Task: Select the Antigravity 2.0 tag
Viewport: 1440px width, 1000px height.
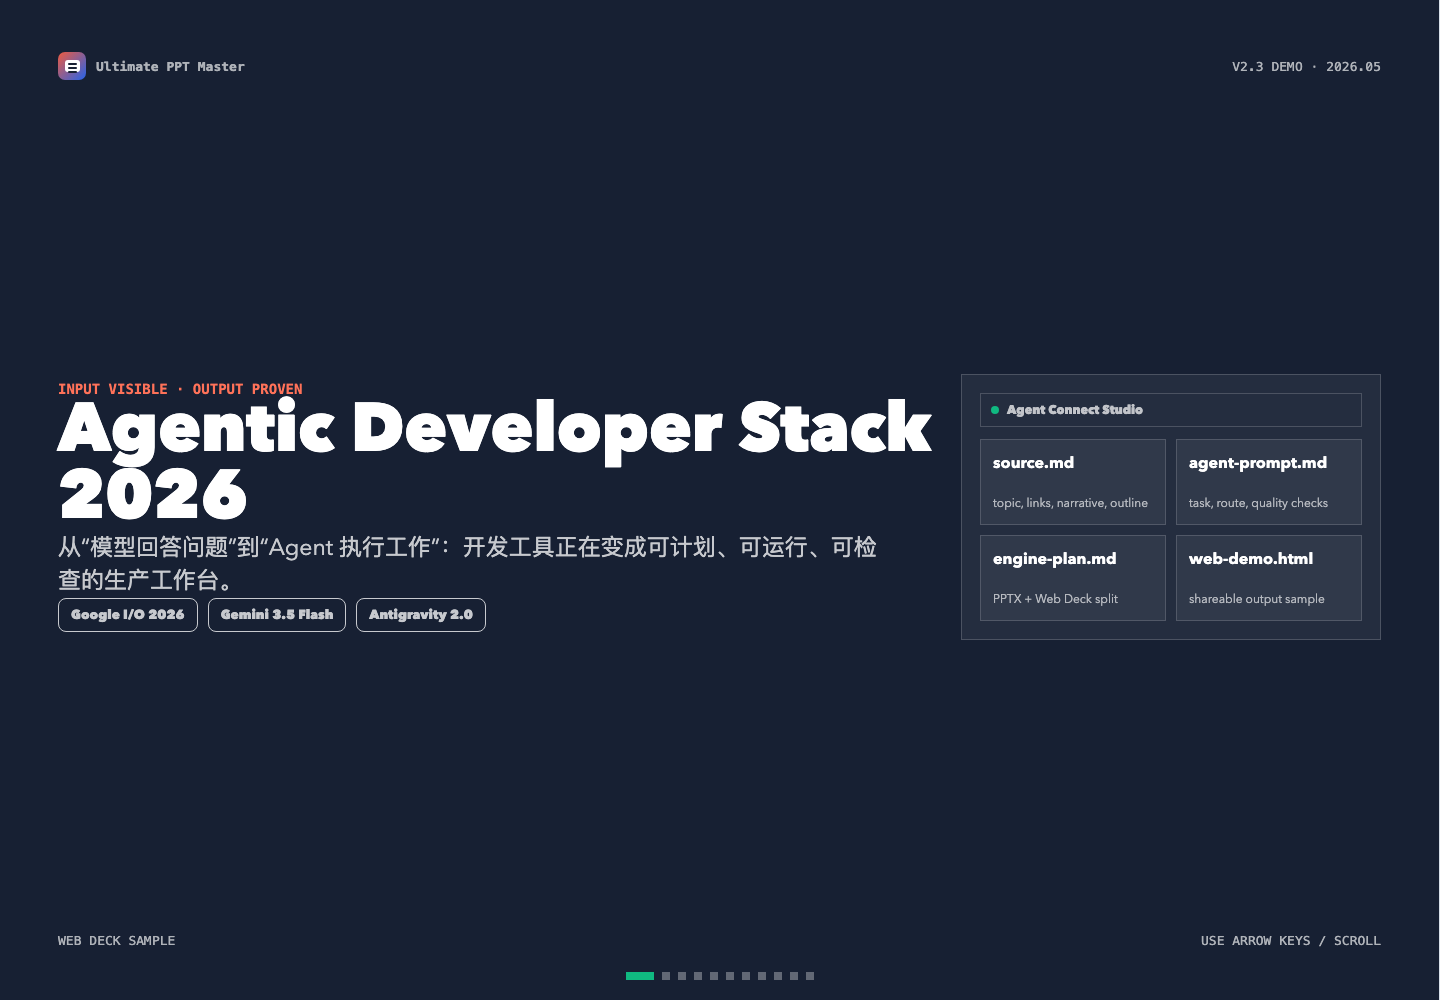Action: pos(421,615)
